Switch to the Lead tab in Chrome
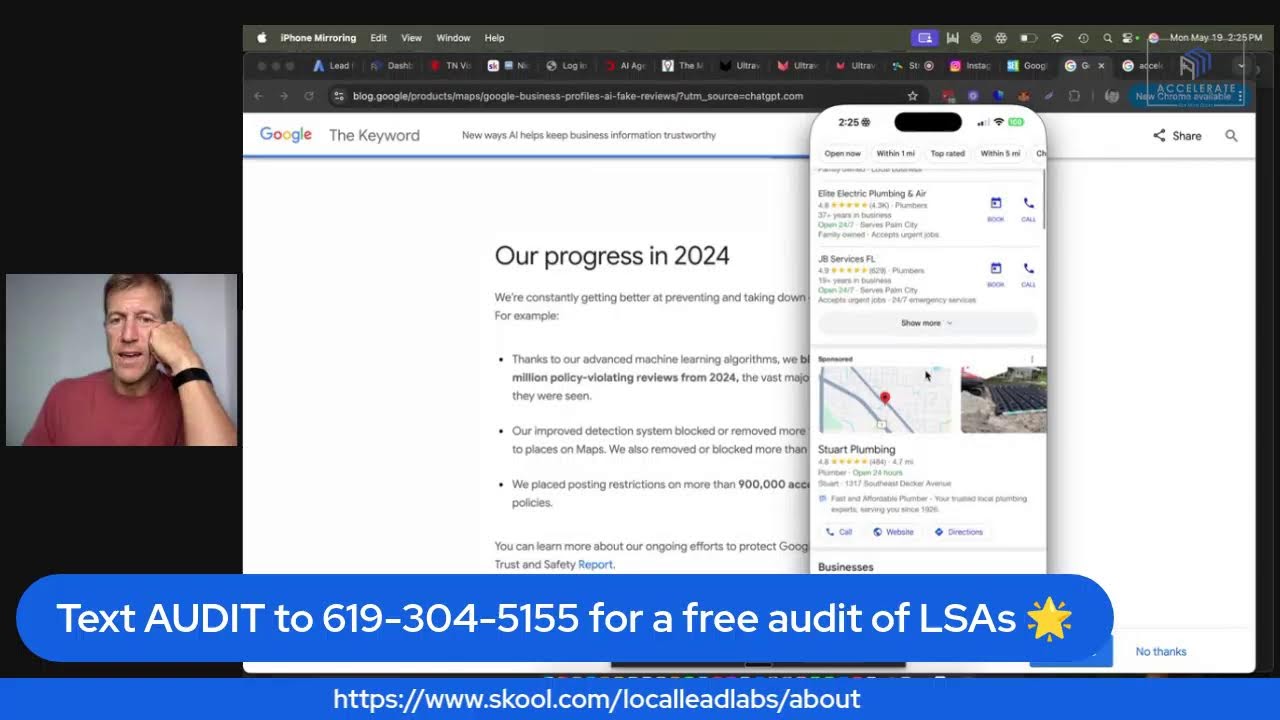Viewport: 1280px width, 720px height. coord(333,66)
